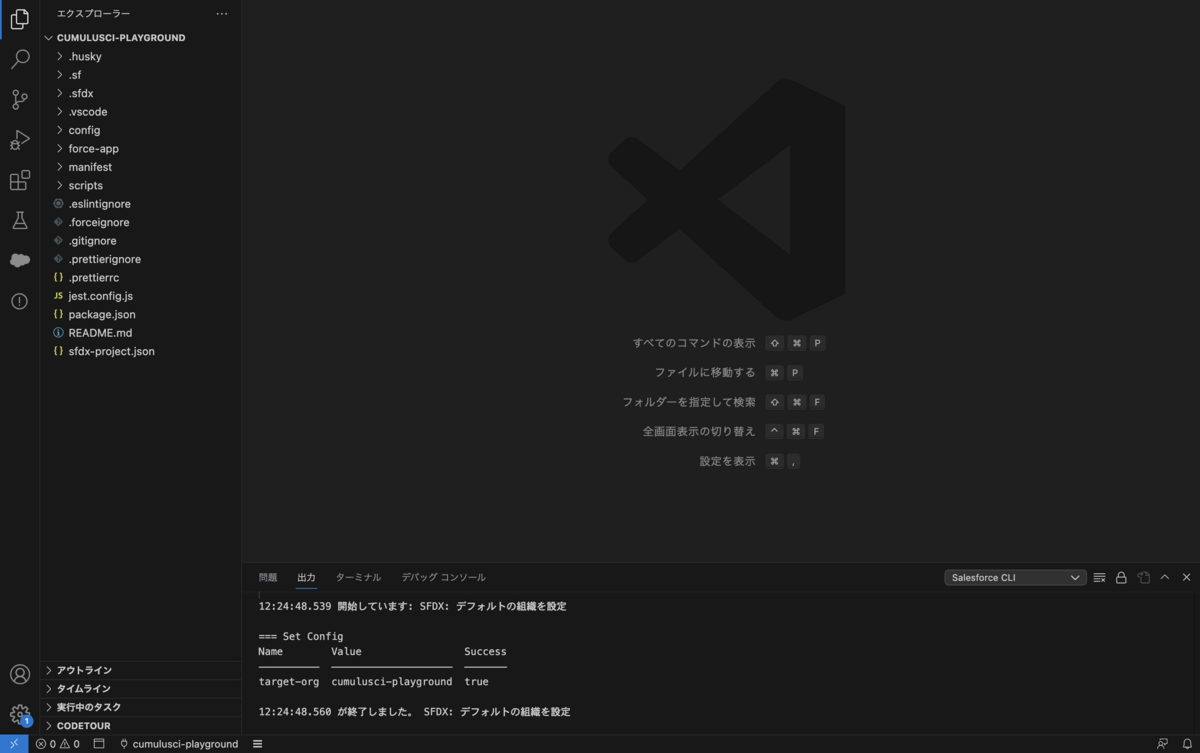This screenshot has width=1200, height=753.
Task: Click the フォルダーを指定して検索 shortcut hint
Action: pos(689,402)
